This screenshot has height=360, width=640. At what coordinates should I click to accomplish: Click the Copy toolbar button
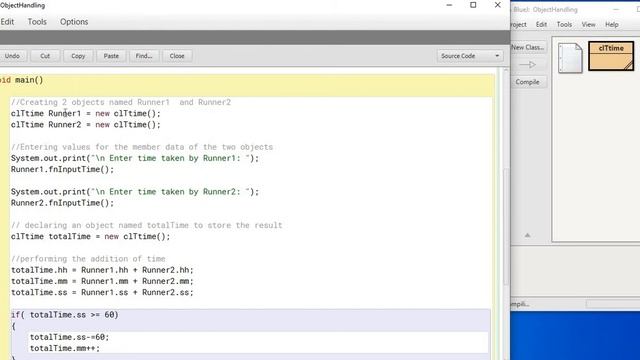(x=78, y=56)
